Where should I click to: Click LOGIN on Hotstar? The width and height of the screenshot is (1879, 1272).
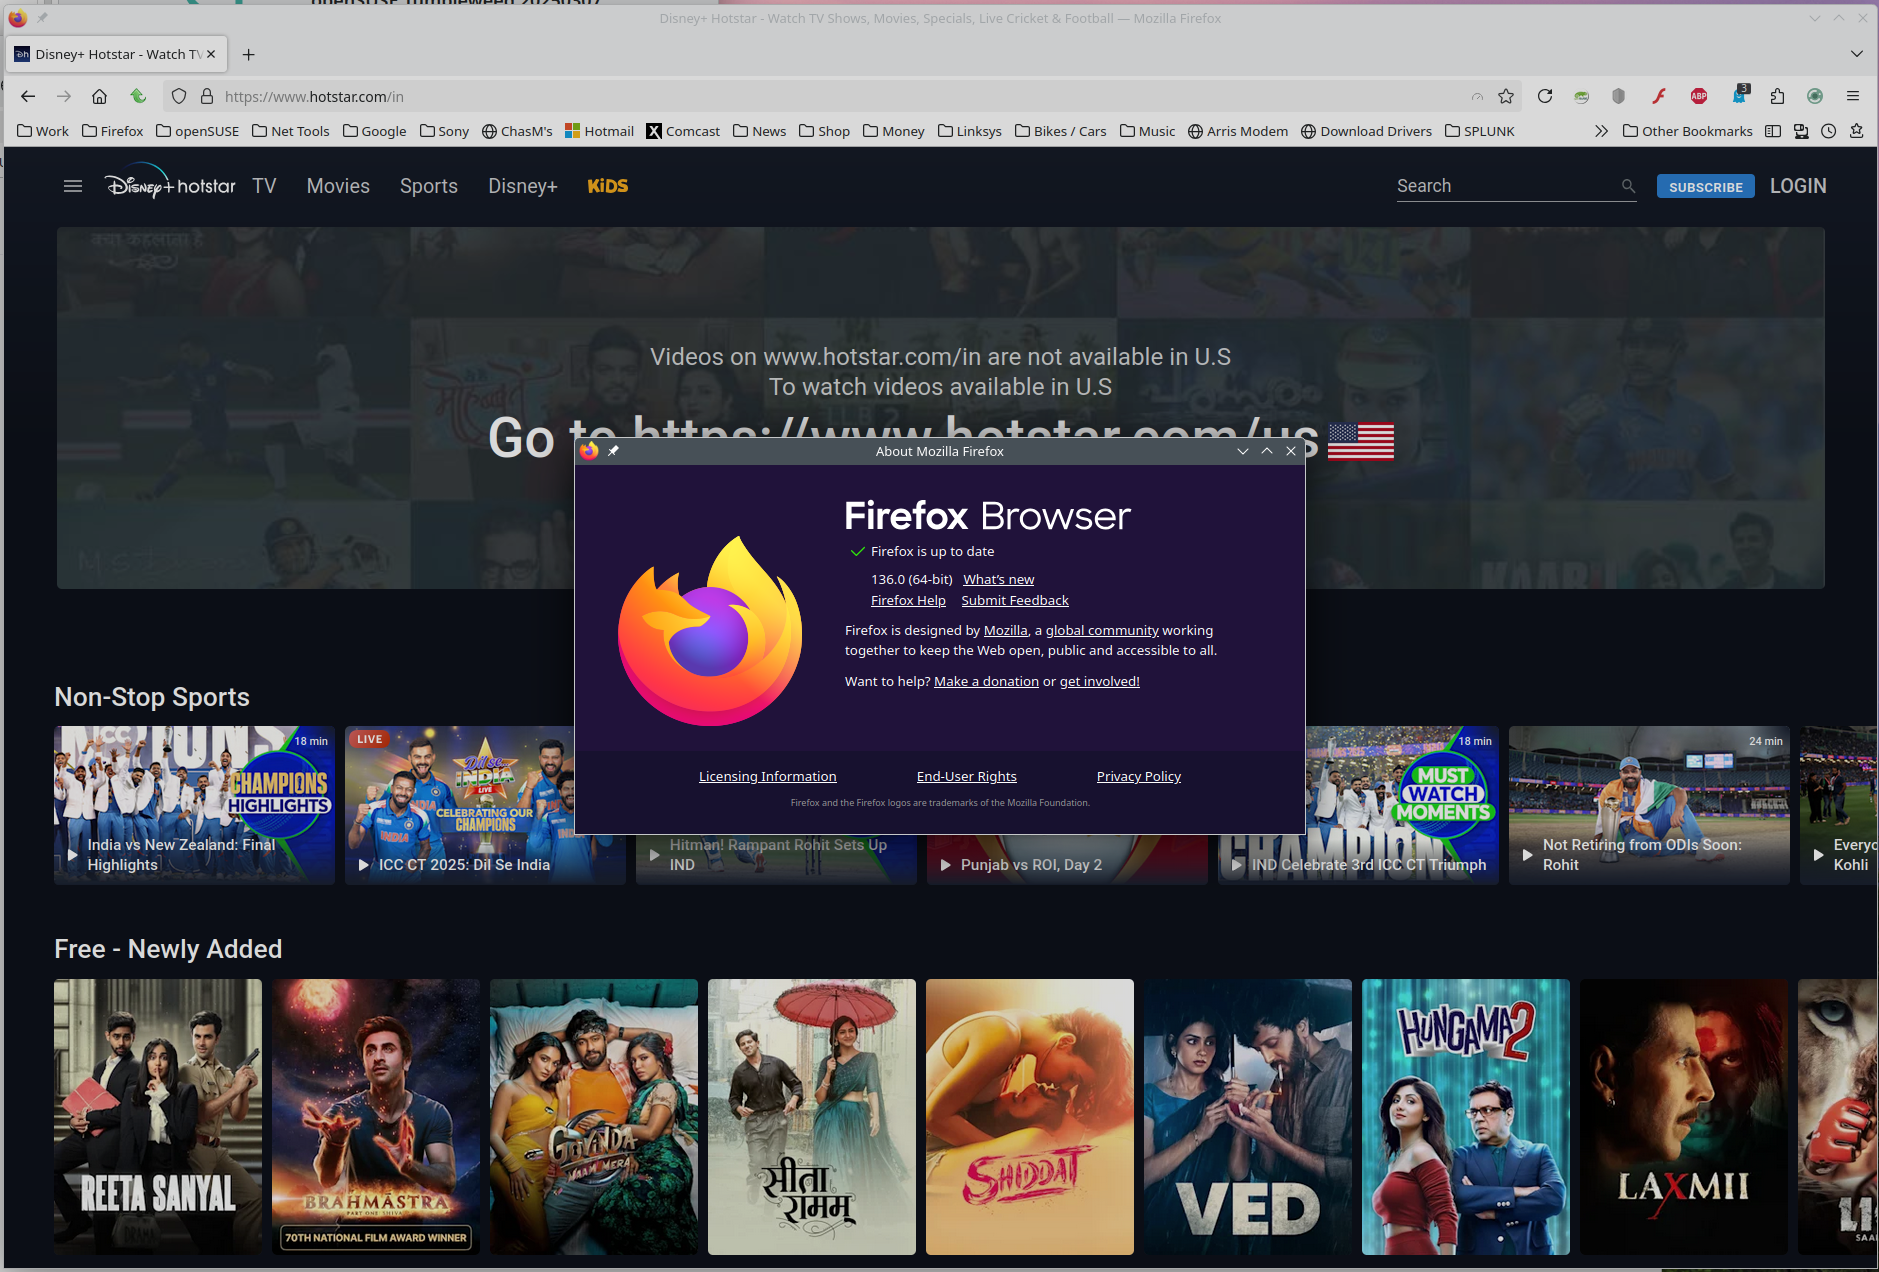point(1798,186)
